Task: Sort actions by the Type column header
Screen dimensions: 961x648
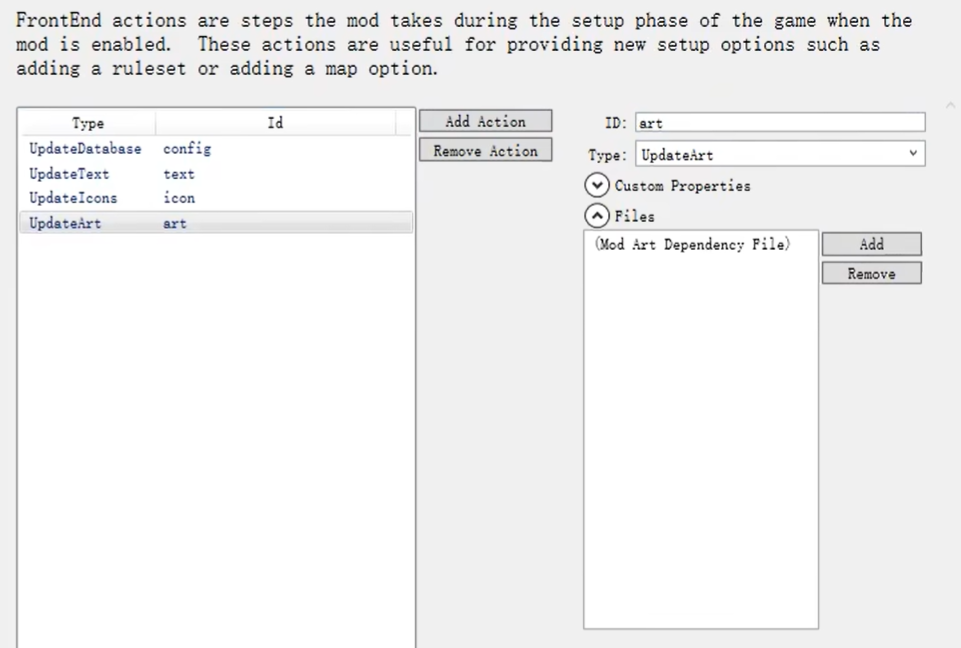Action: click(x=88, y=123)
